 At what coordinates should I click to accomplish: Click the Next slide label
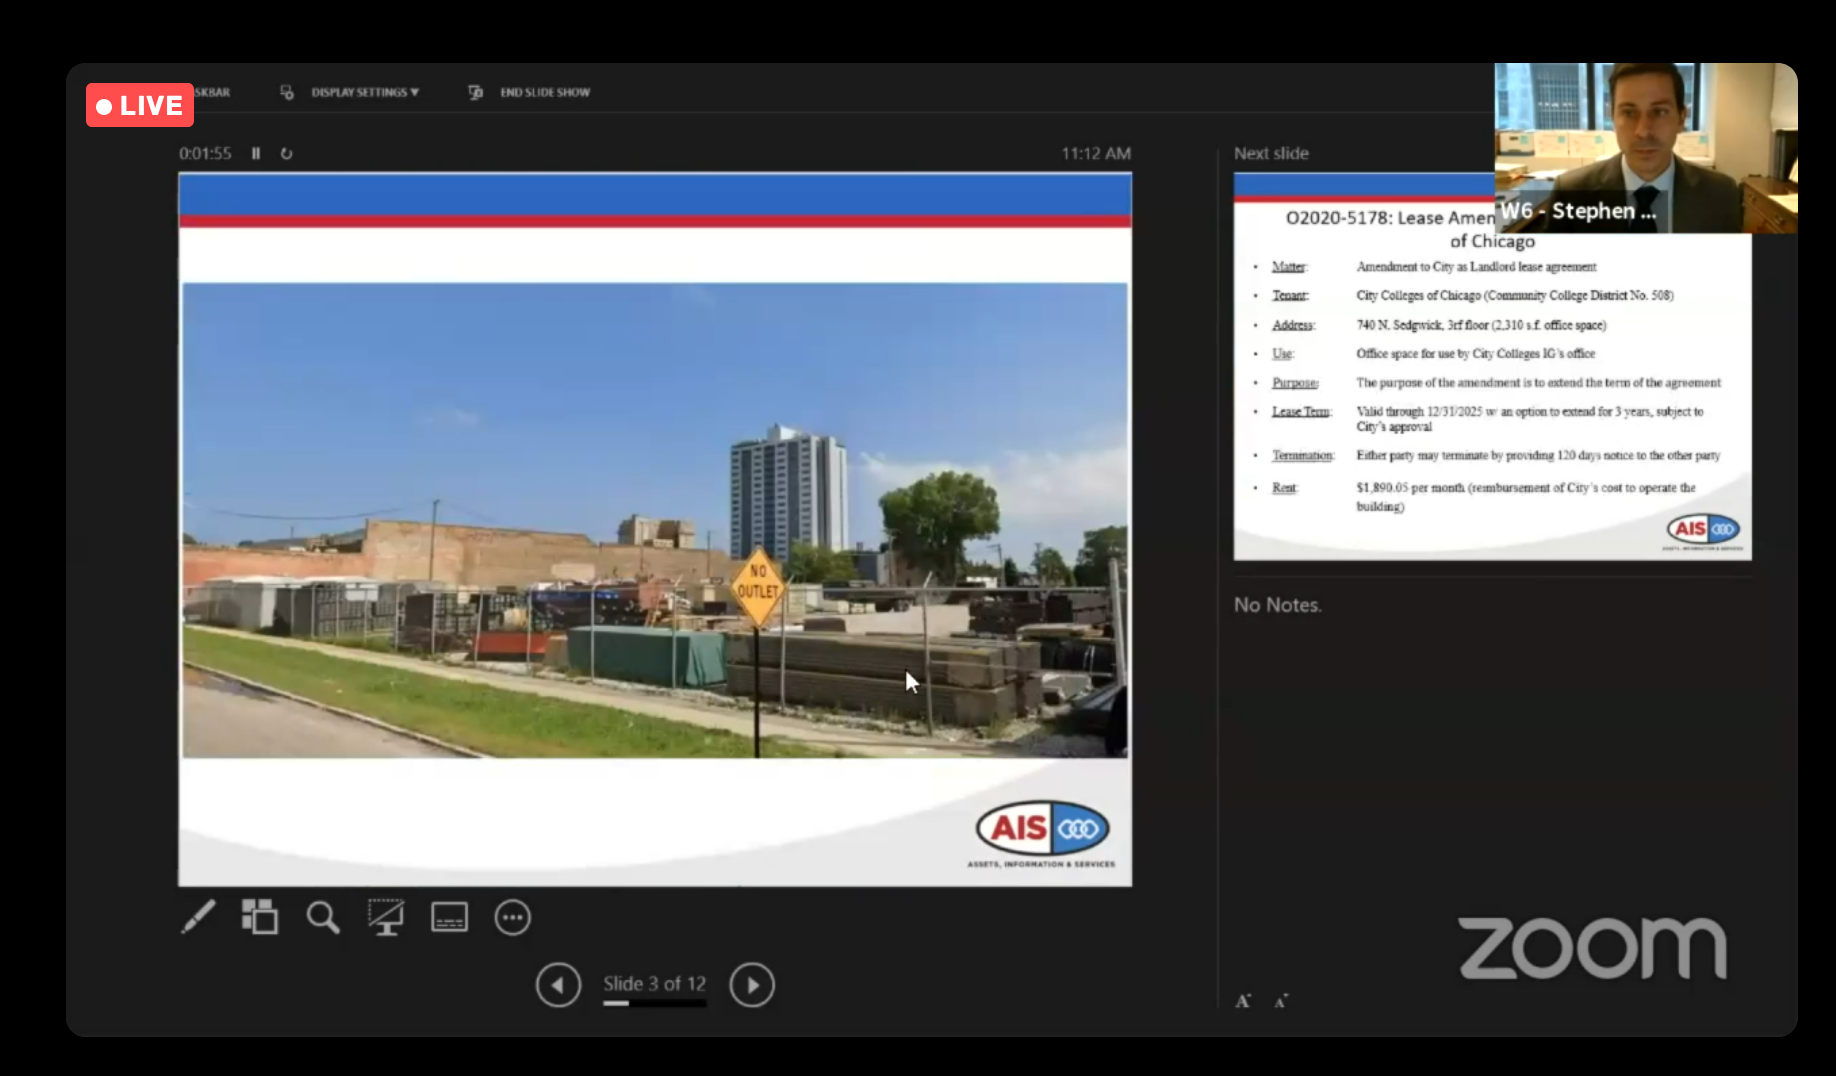(1271, 153)
